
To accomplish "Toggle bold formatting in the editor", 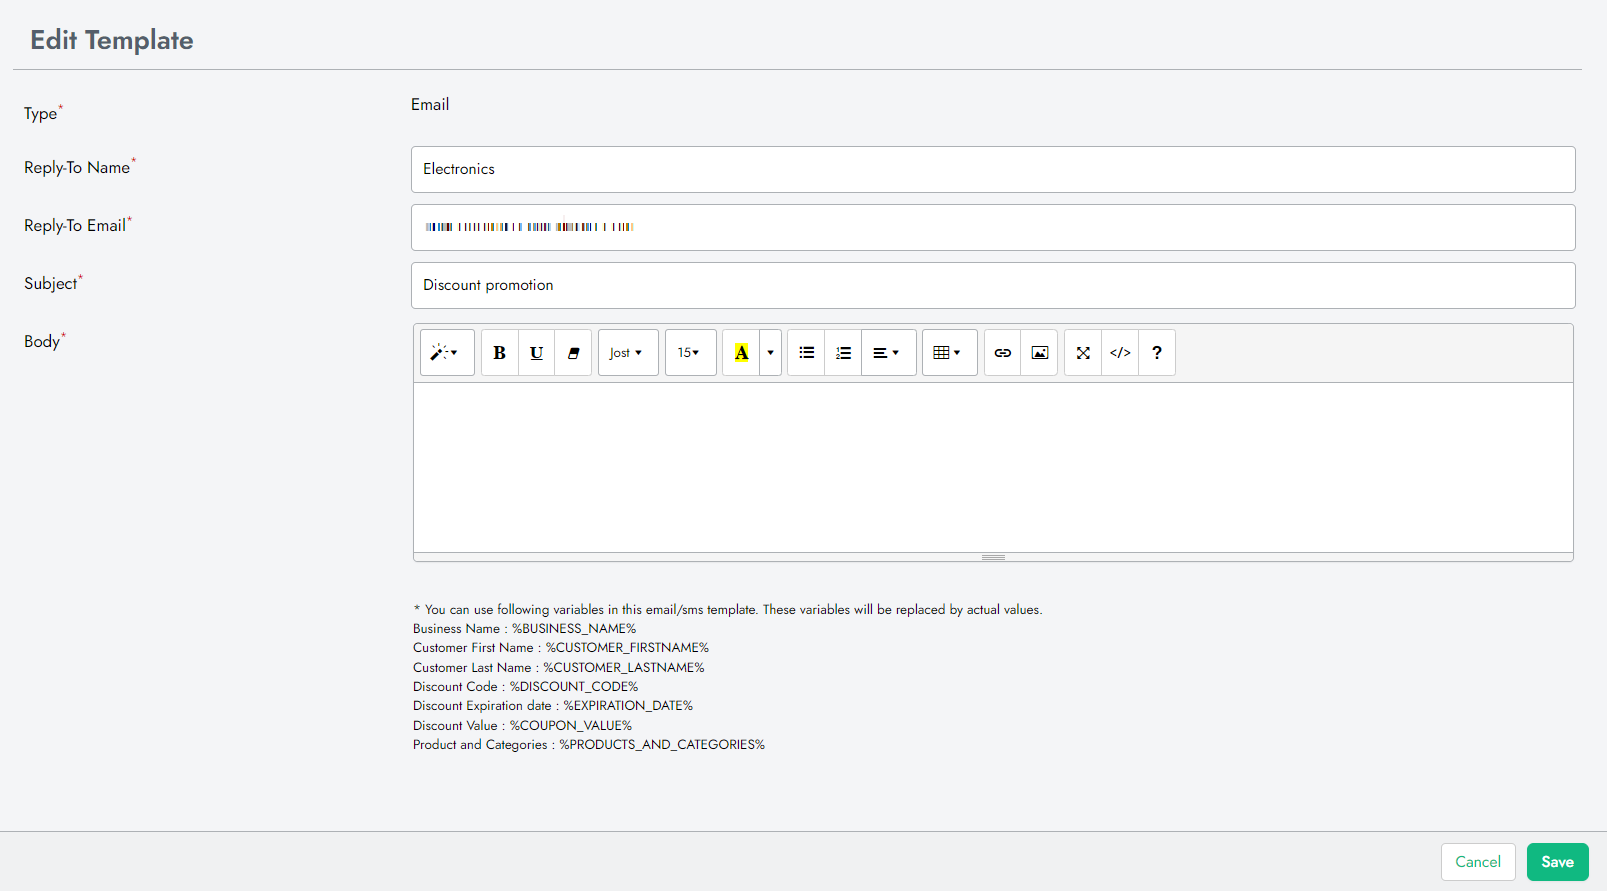I will click(500, 353).
